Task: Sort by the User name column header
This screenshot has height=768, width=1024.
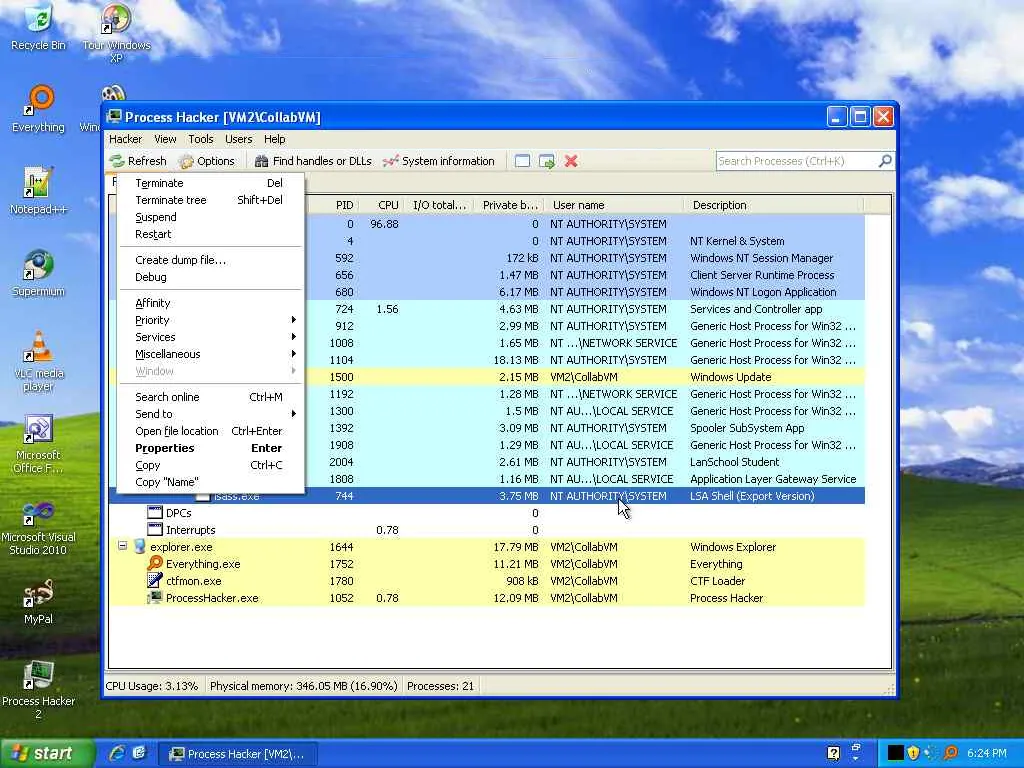Action: tap(614, 205)
